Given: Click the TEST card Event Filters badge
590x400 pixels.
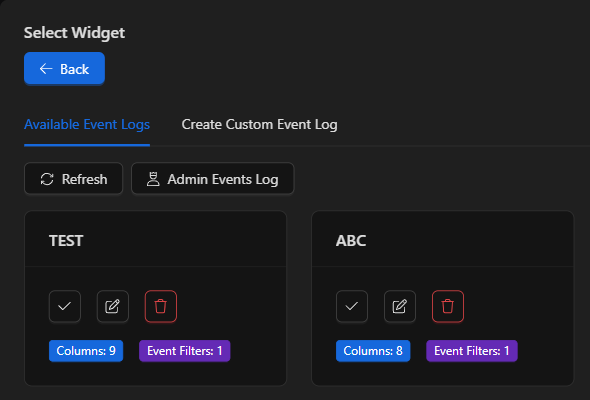Looking at the screenshot, I should point(185,351).
